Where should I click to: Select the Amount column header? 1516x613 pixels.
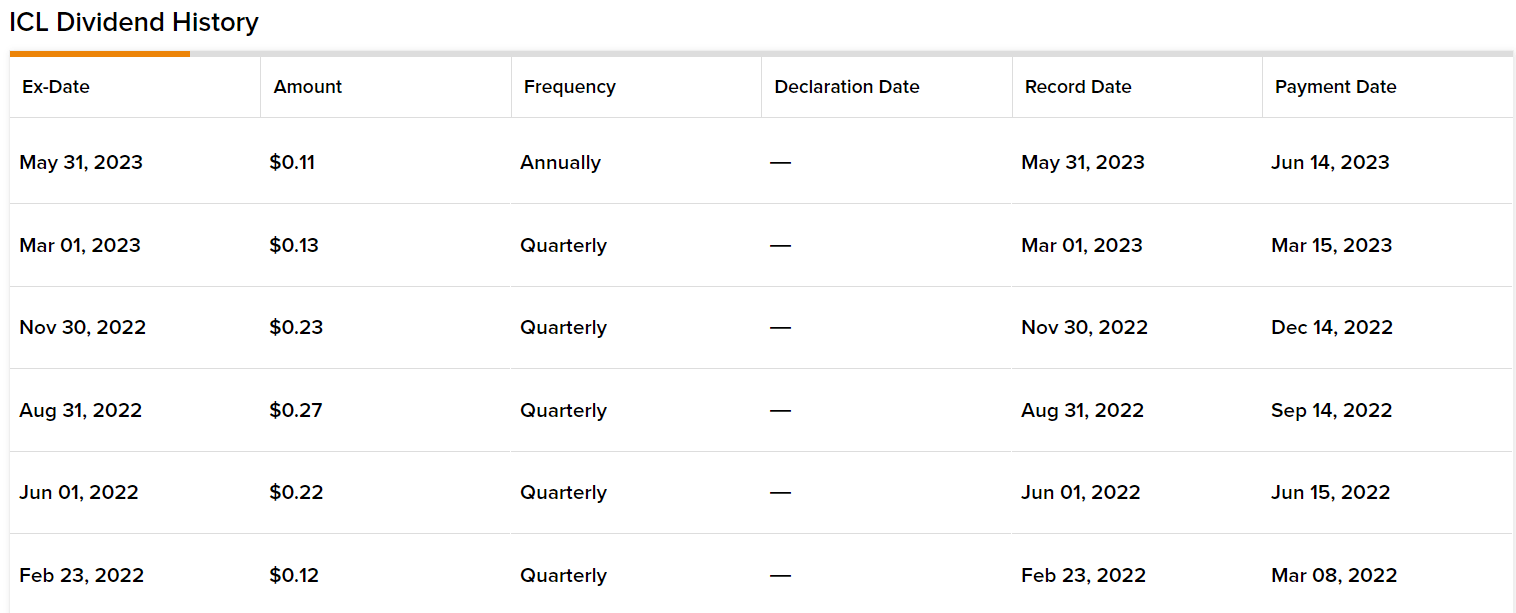coord(308,87)
